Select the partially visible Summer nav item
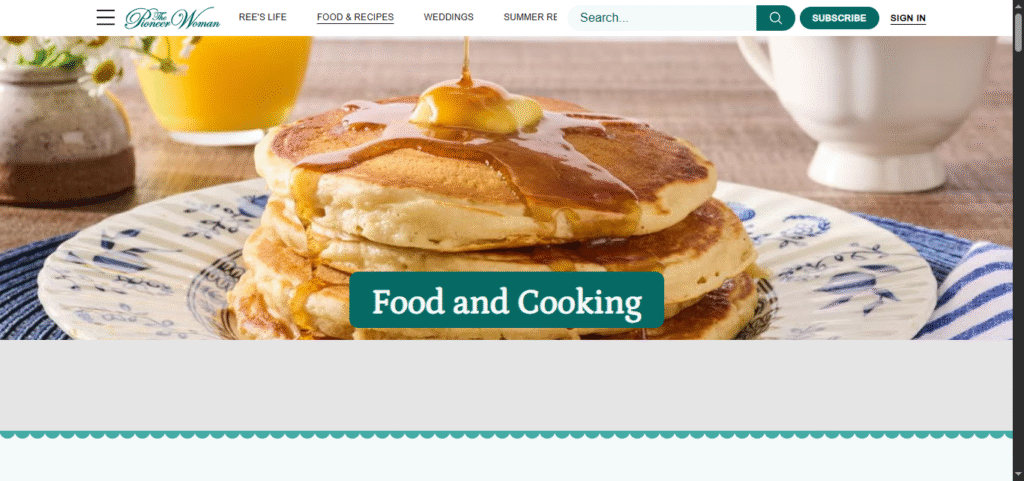Image resolution: width=1024 pixels, height=481 pixels. tap(530, 18)
